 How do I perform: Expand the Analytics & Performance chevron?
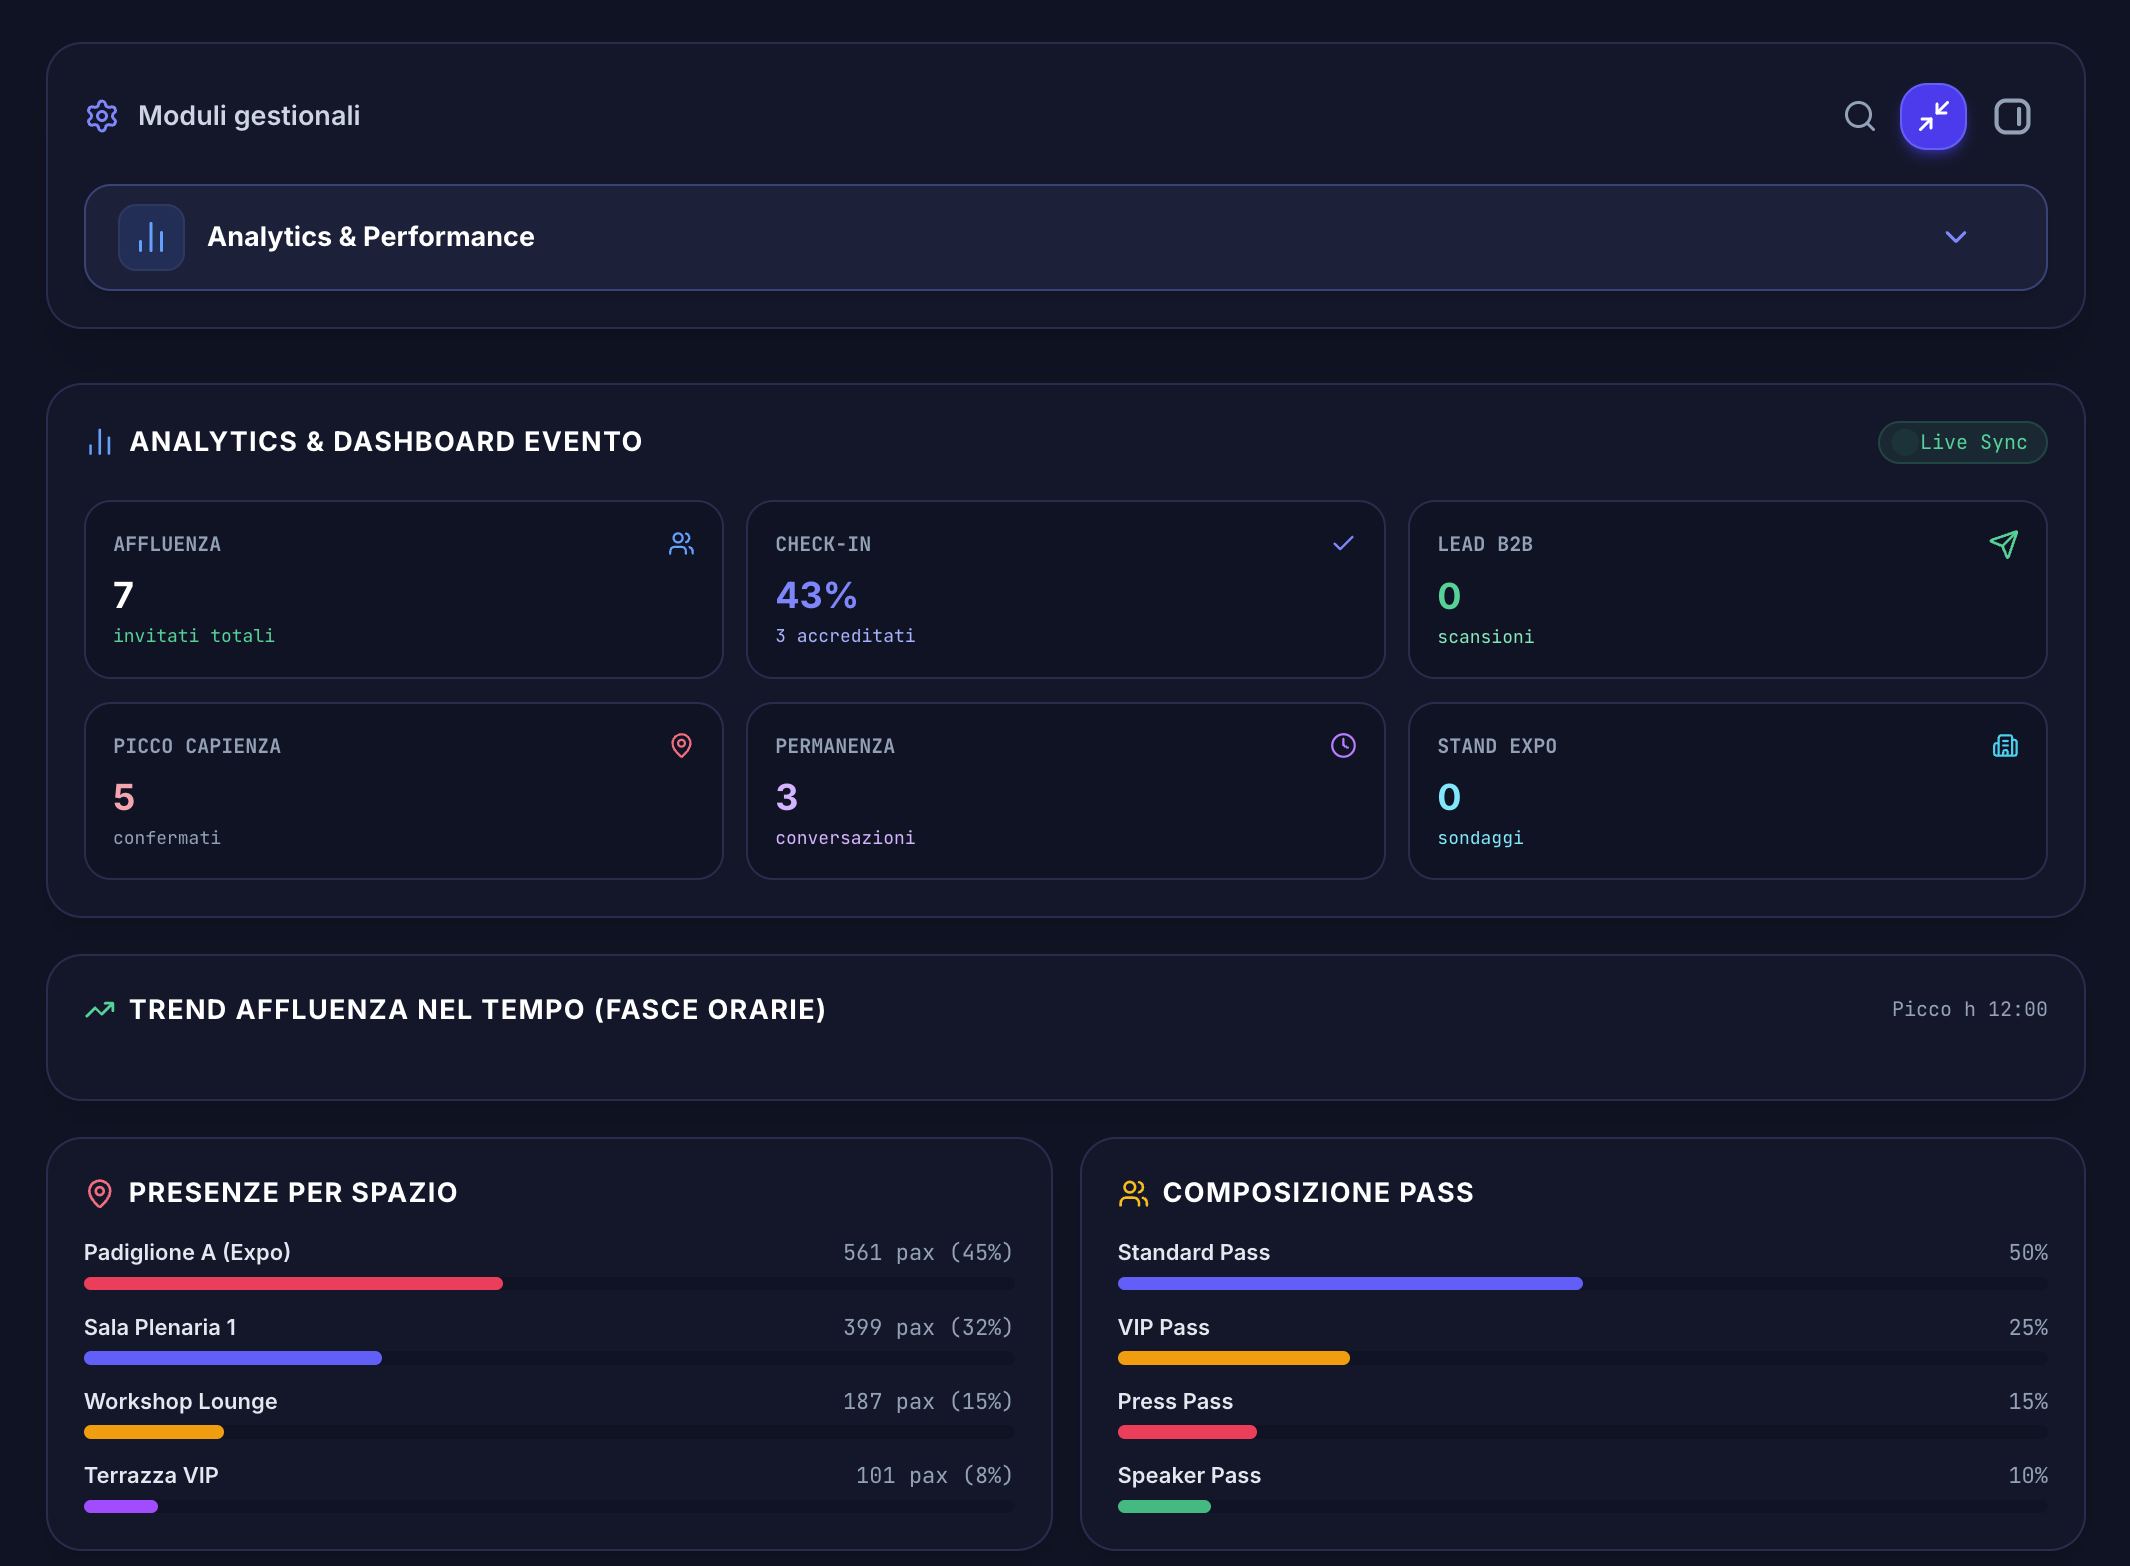[x=1956, y=237]
